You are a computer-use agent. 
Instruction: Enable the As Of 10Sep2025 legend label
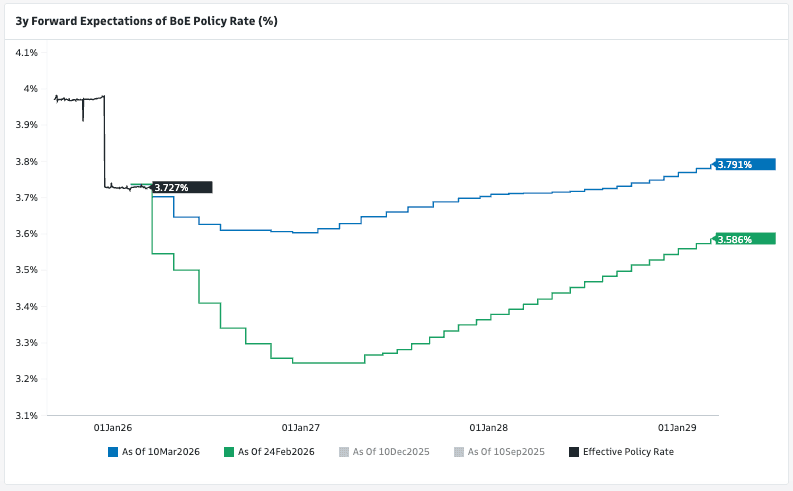[506, 452]
